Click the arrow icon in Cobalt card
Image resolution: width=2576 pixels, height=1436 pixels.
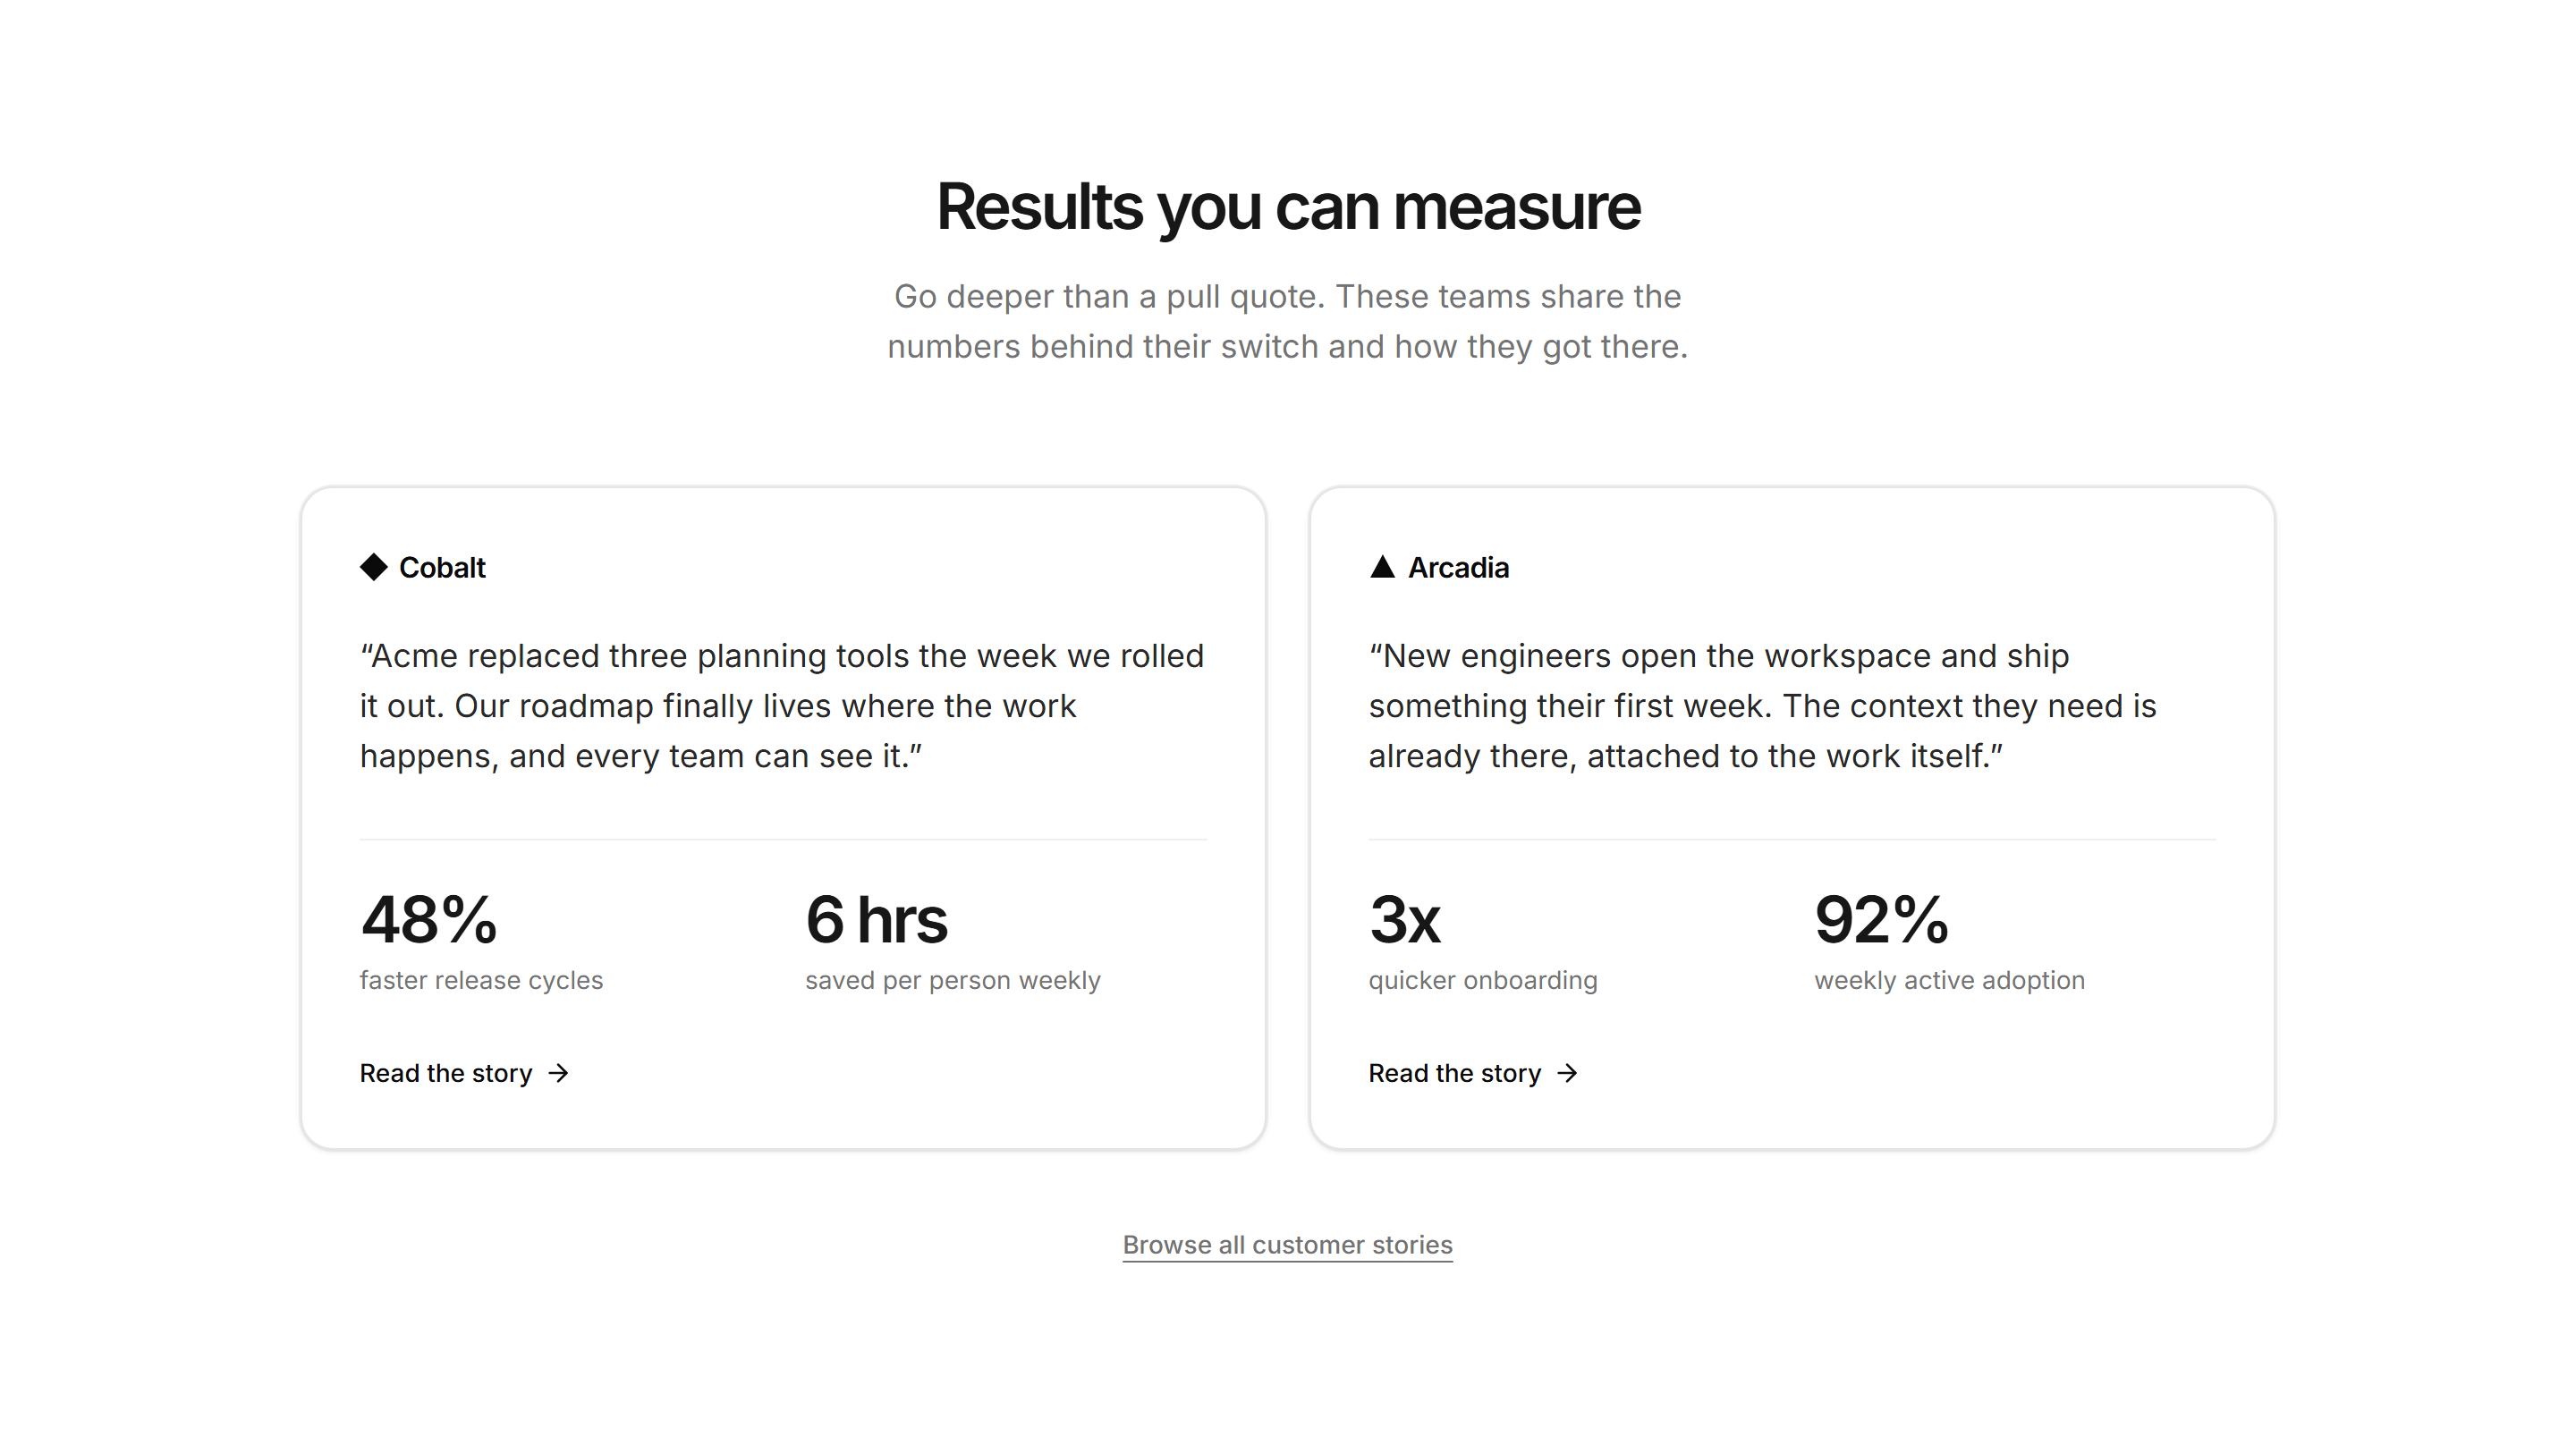click(559, 1073)
